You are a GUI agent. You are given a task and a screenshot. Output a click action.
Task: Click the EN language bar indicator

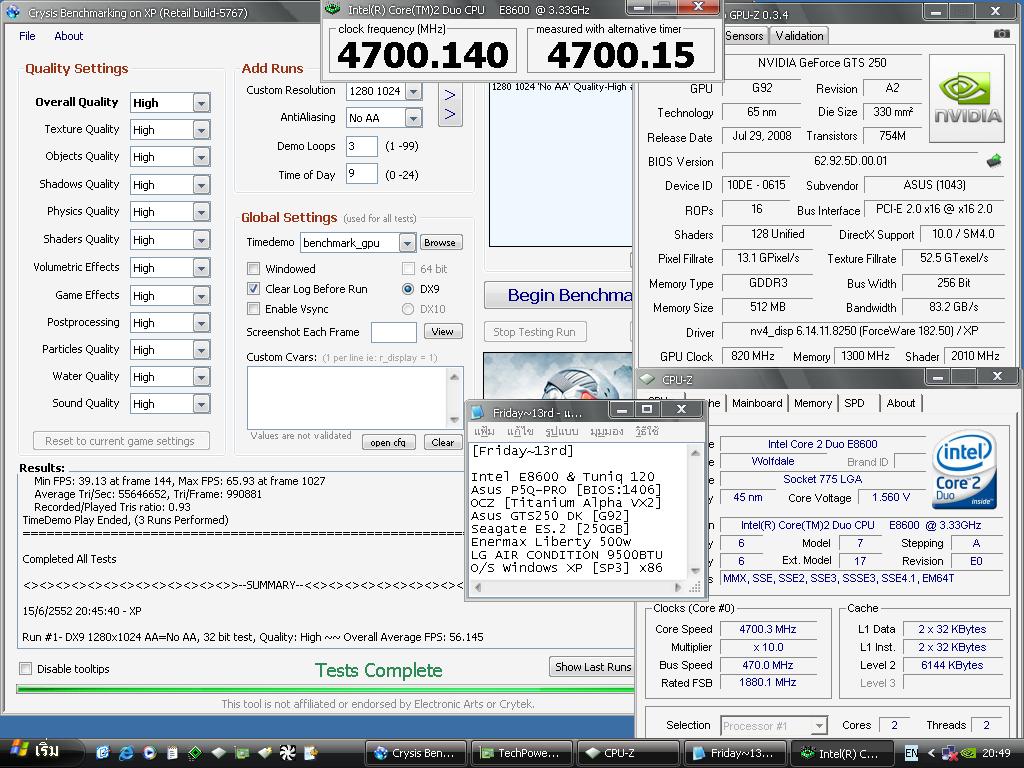(x=911, y=753)
